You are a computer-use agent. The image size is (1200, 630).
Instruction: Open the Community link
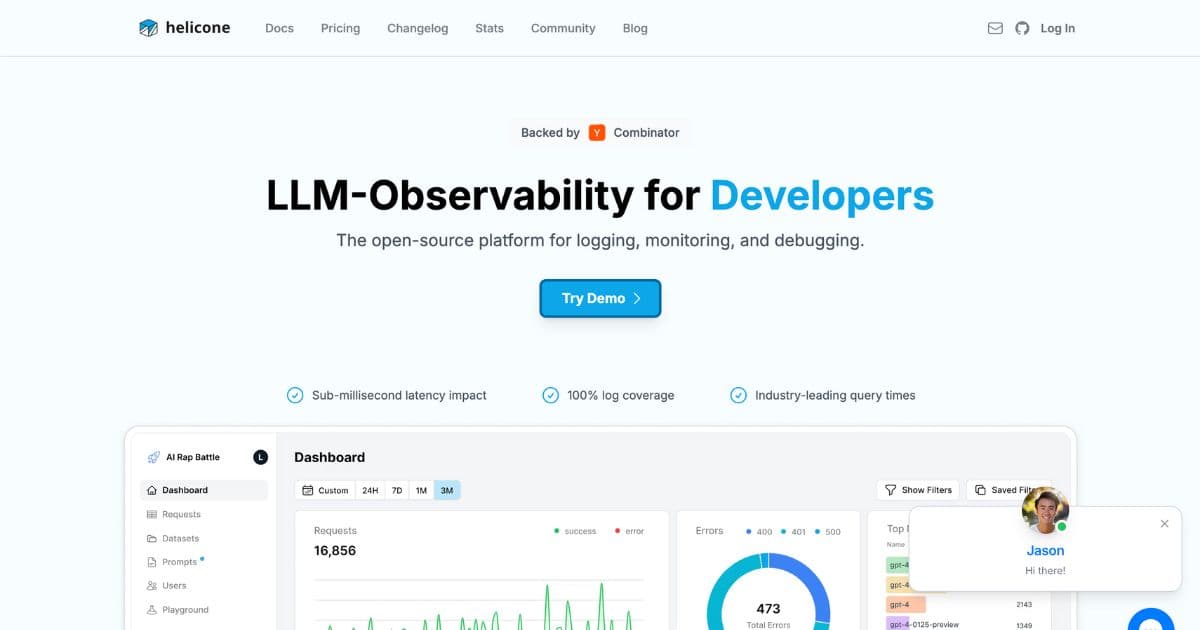[563, 28]
